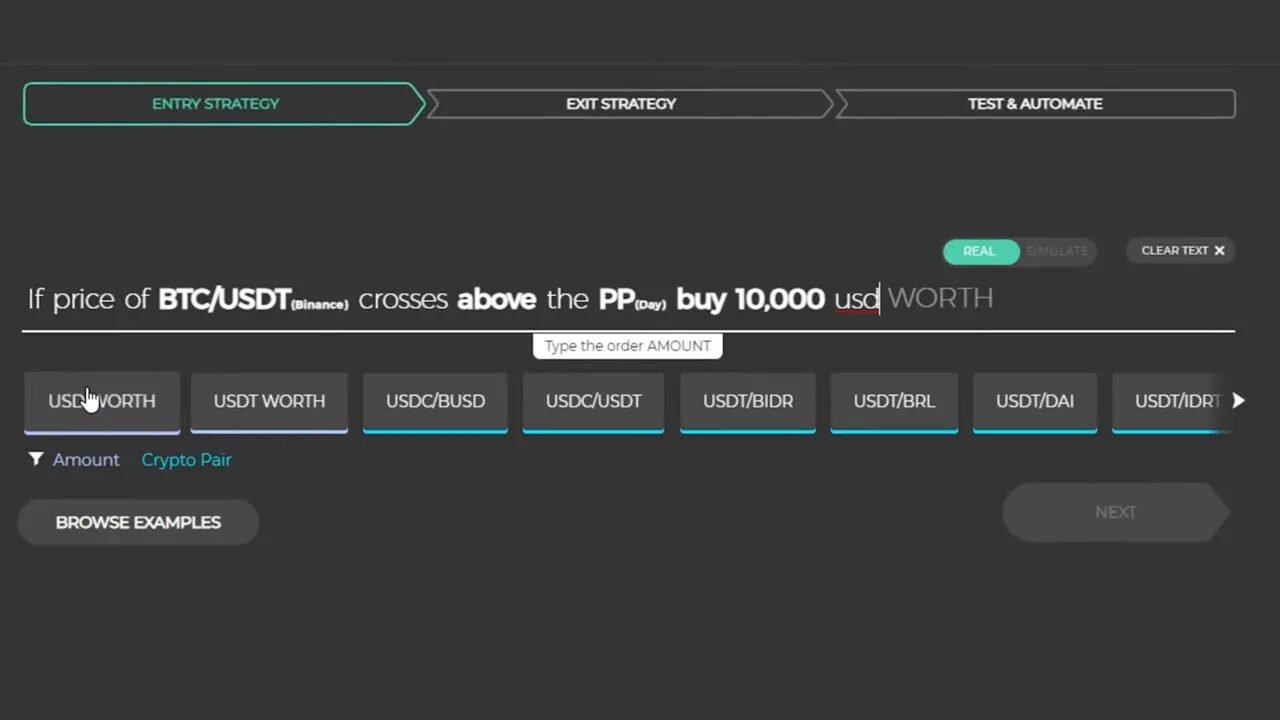Image resolution: width=1280 pixels, height=720 pixels.
Task: Select the ENTRY STRATEGY tab
Action: (x=216, y=103)
